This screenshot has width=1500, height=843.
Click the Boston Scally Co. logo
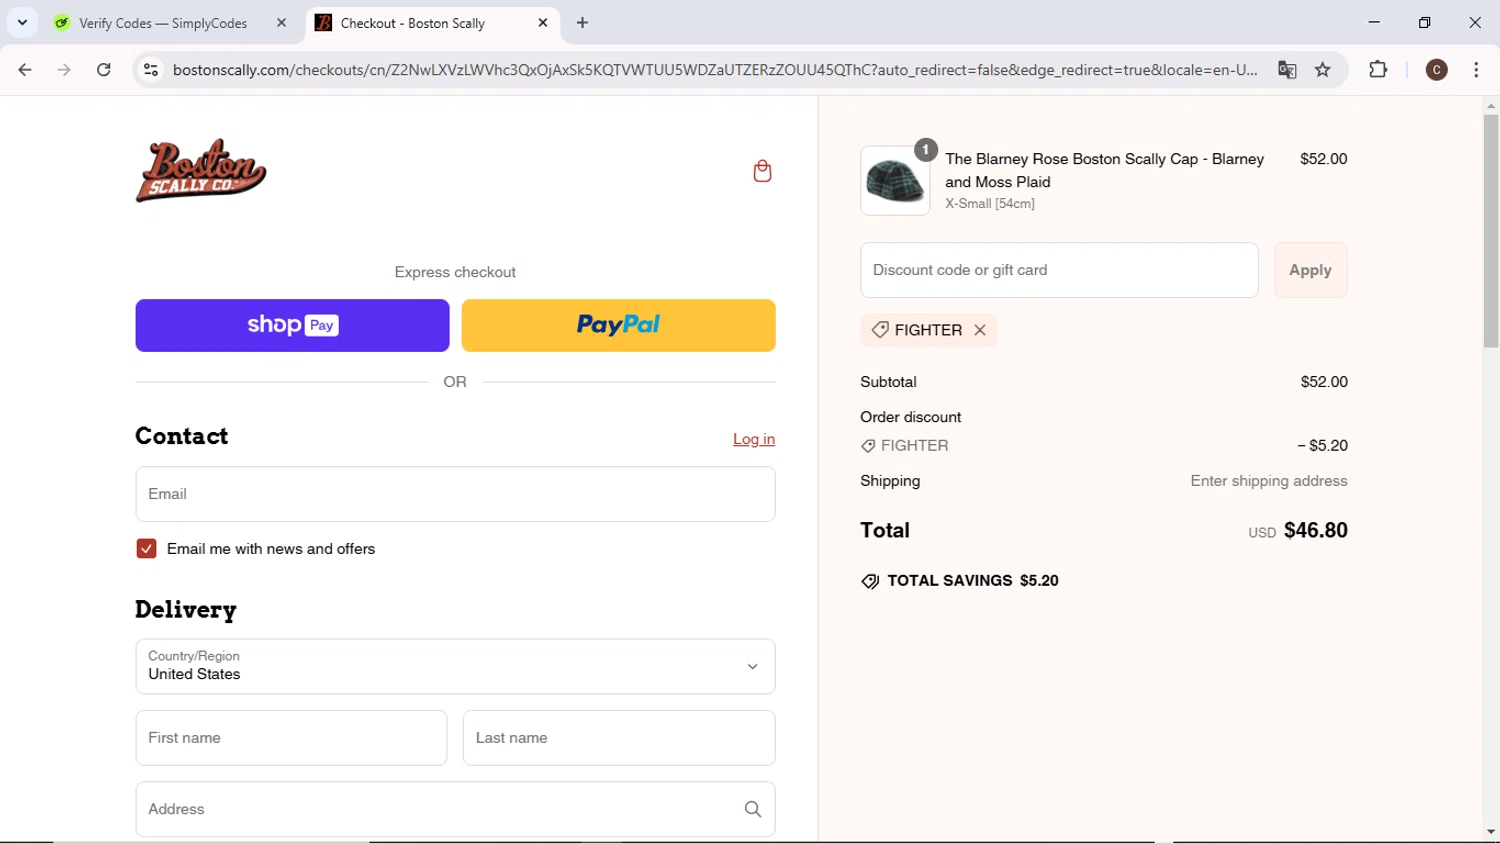coord(201,170)
